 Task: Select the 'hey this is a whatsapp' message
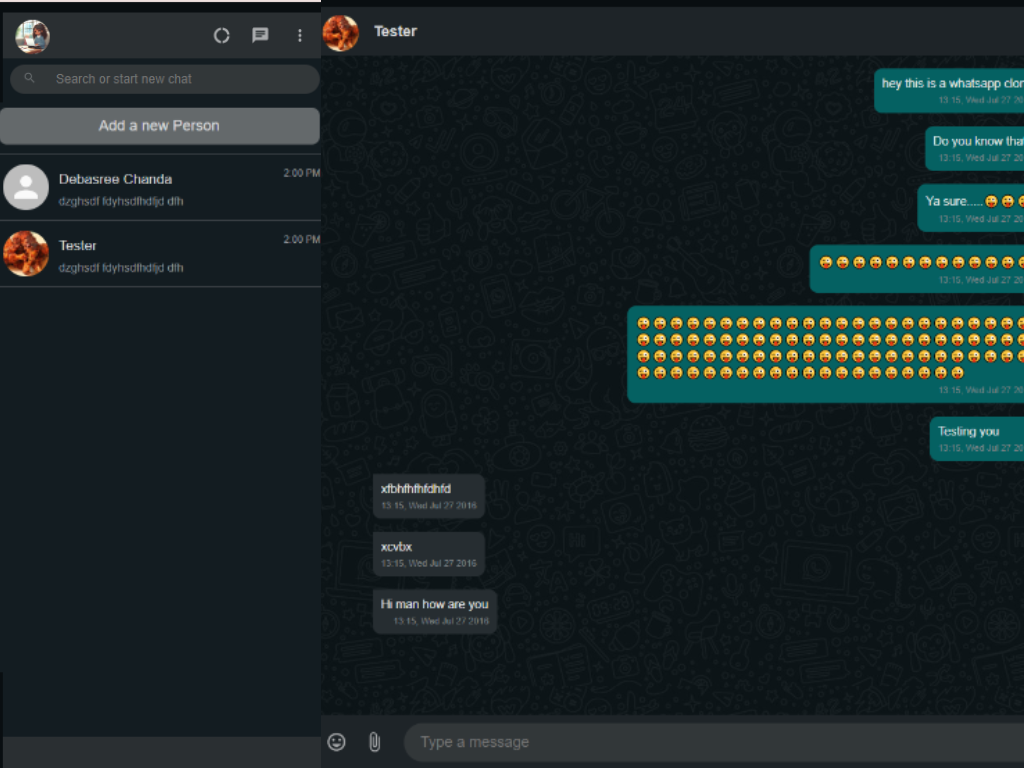point(949,91)
